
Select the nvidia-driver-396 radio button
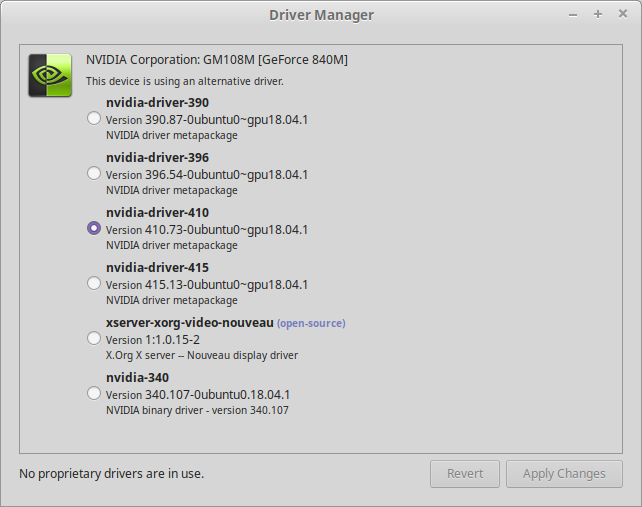94,173
